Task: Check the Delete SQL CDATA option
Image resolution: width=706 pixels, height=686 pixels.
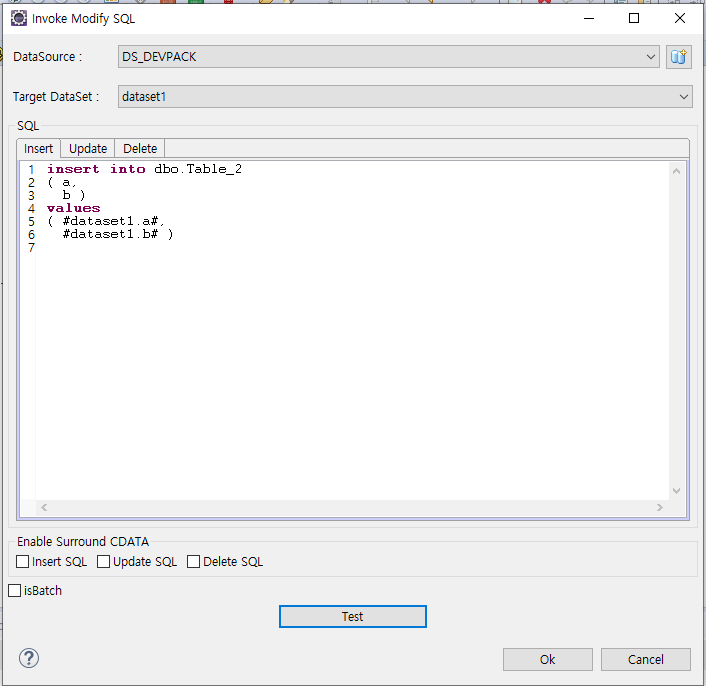Action: [194, 562]
